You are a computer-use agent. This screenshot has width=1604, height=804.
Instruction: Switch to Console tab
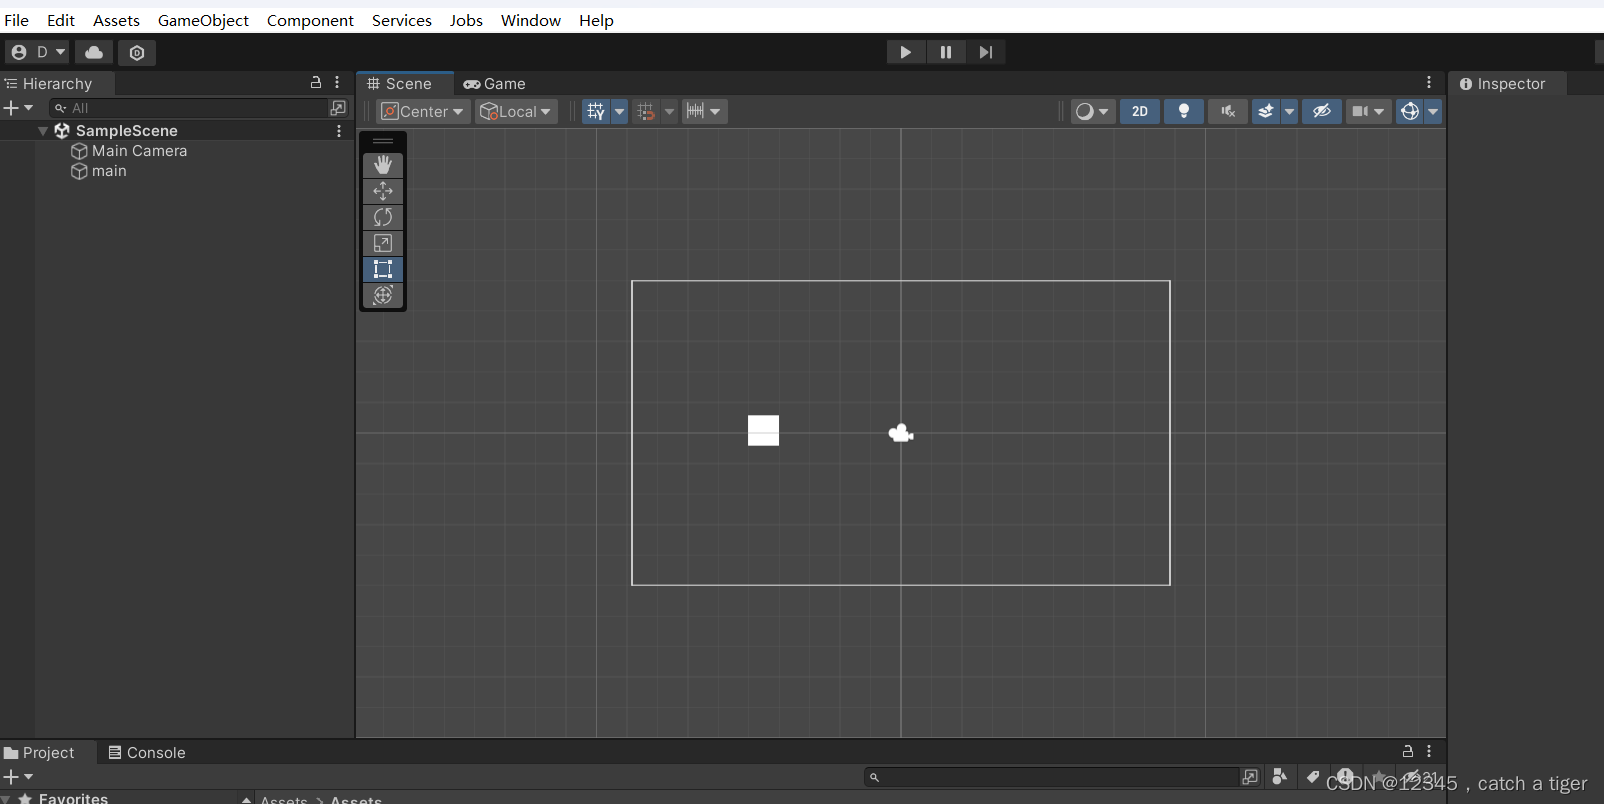coord(147,753)
